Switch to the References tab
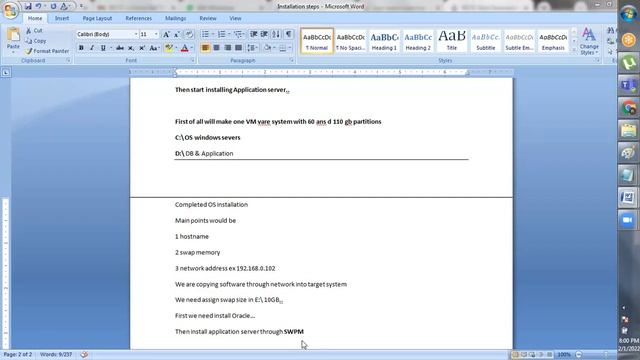640x360 pixels. (138, 18)
